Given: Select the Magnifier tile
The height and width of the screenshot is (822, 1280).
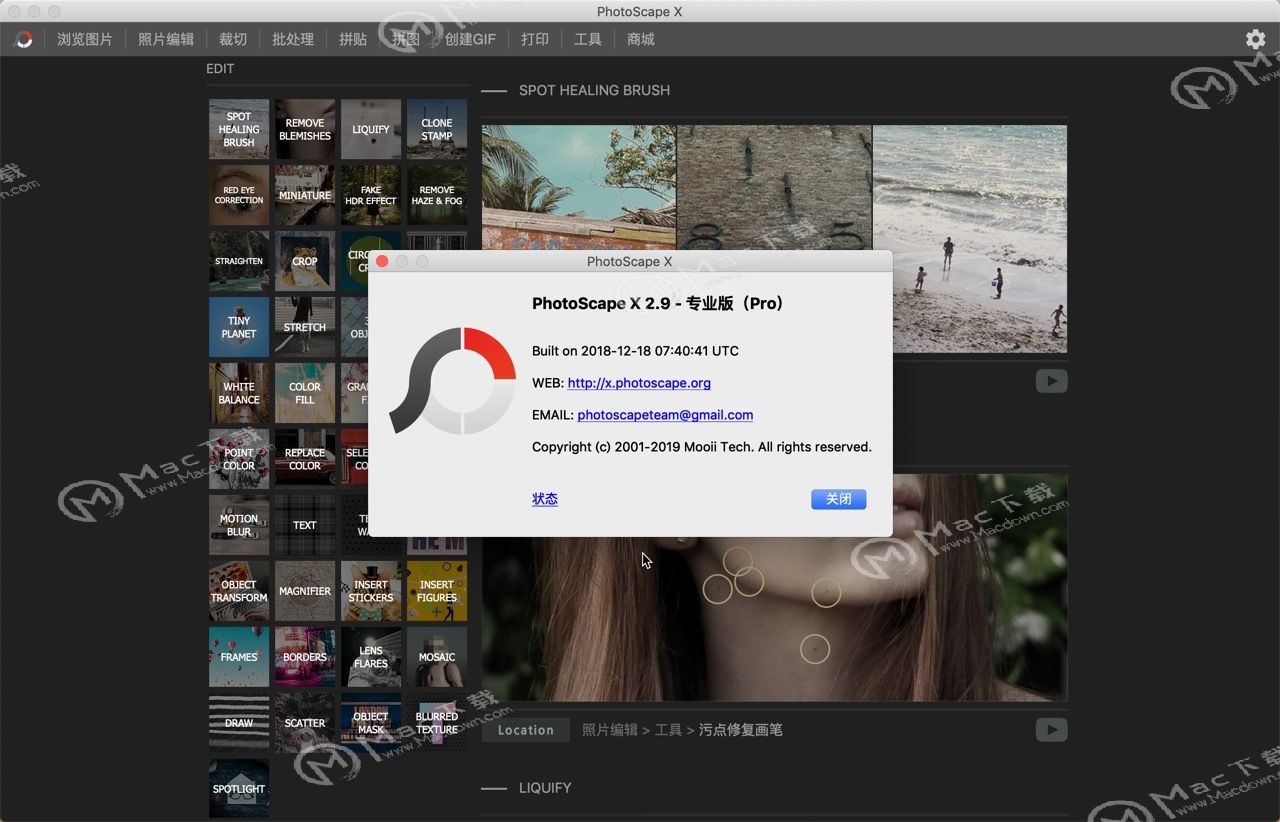Looking at the screenshot, I should (x=305, y=591).
